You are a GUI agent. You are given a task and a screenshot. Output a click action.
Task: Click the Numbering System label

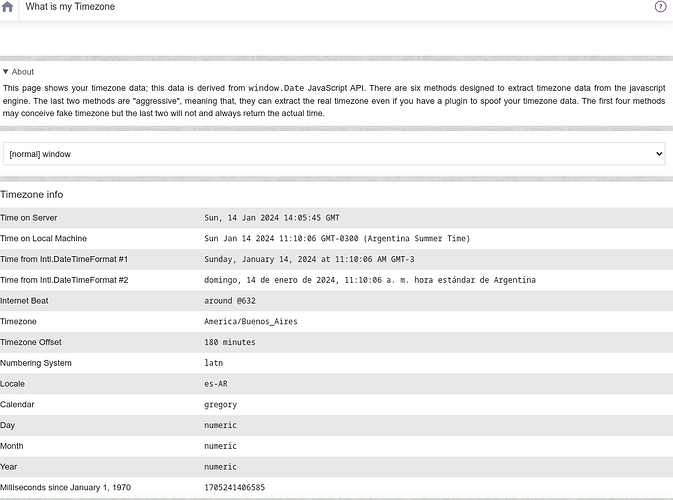click(36, 363)
